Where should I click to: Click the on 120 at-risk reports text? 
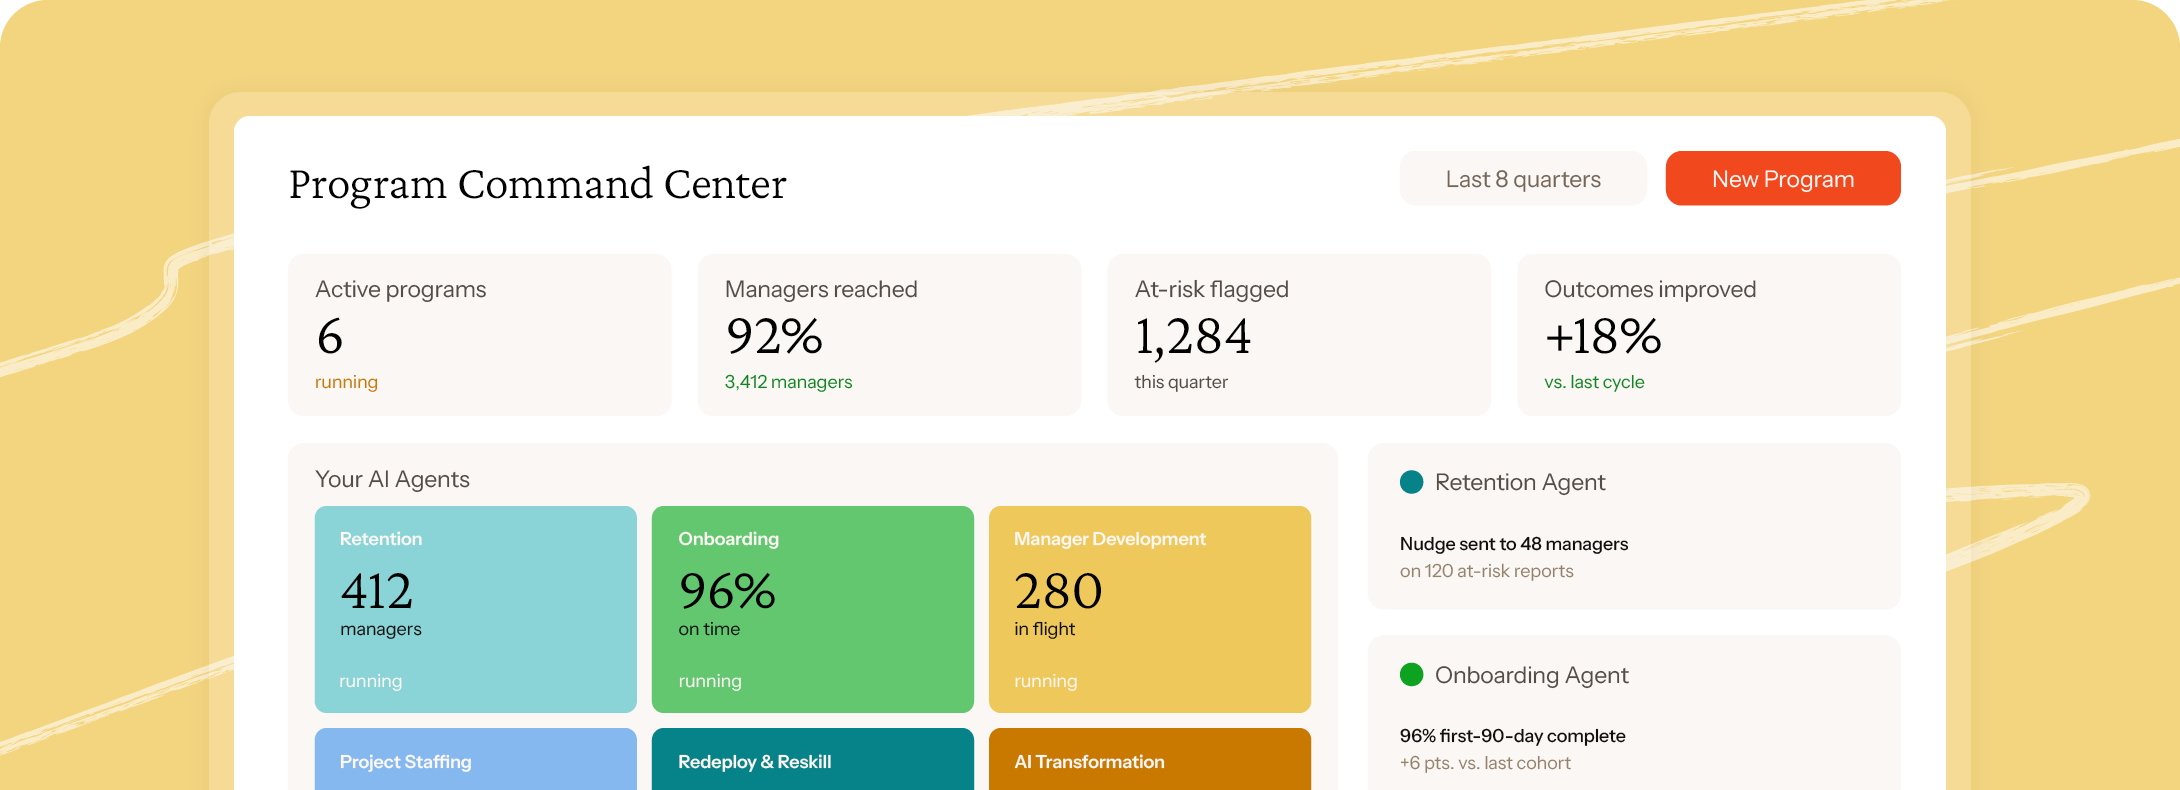[1487, 571]
